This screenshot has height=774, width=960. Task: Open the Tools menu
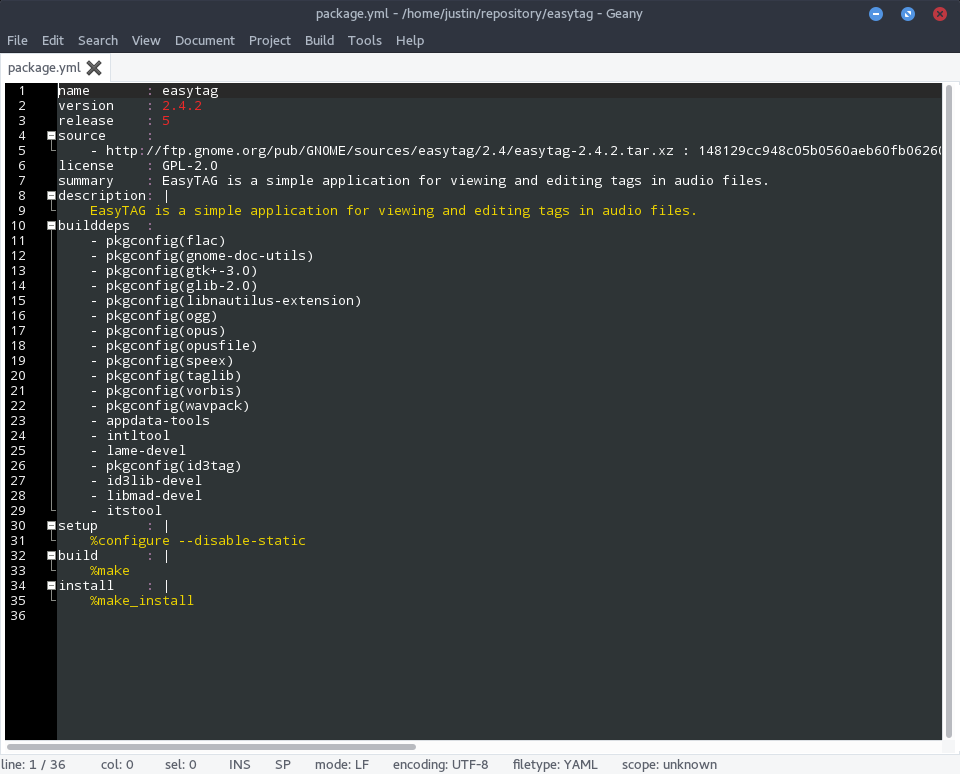tap(365, 40)
